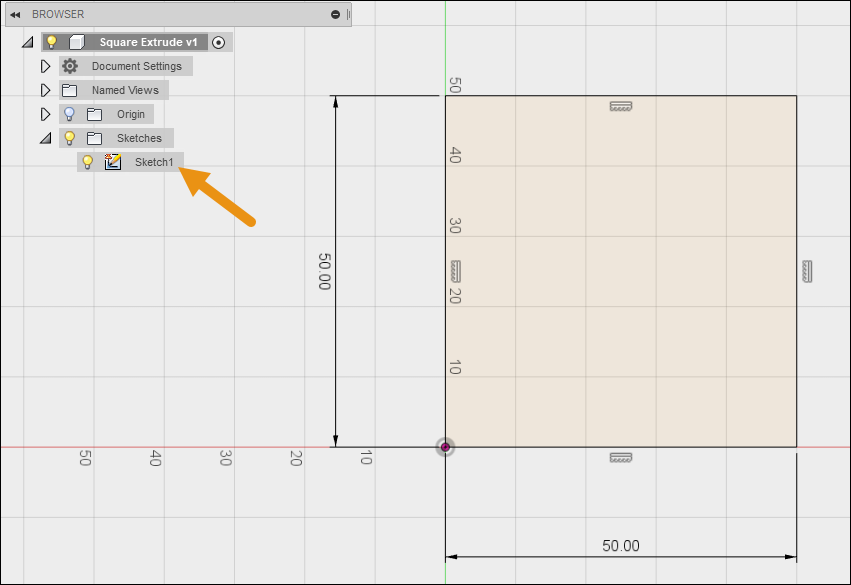The width and height of the screenshot is (851, 585).
Task: Select the Named Views label
Action: [125, 90]
